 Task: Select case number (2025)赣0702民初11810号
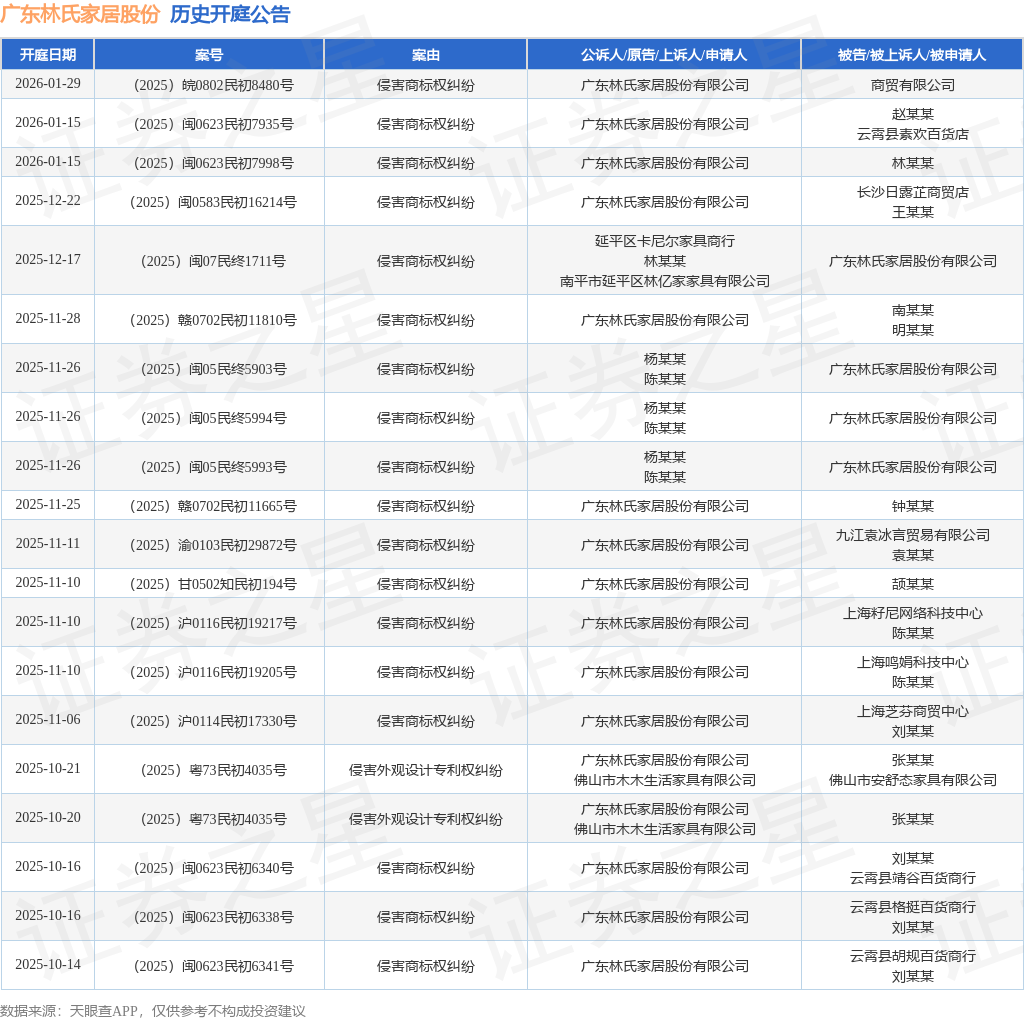(213, 320)
